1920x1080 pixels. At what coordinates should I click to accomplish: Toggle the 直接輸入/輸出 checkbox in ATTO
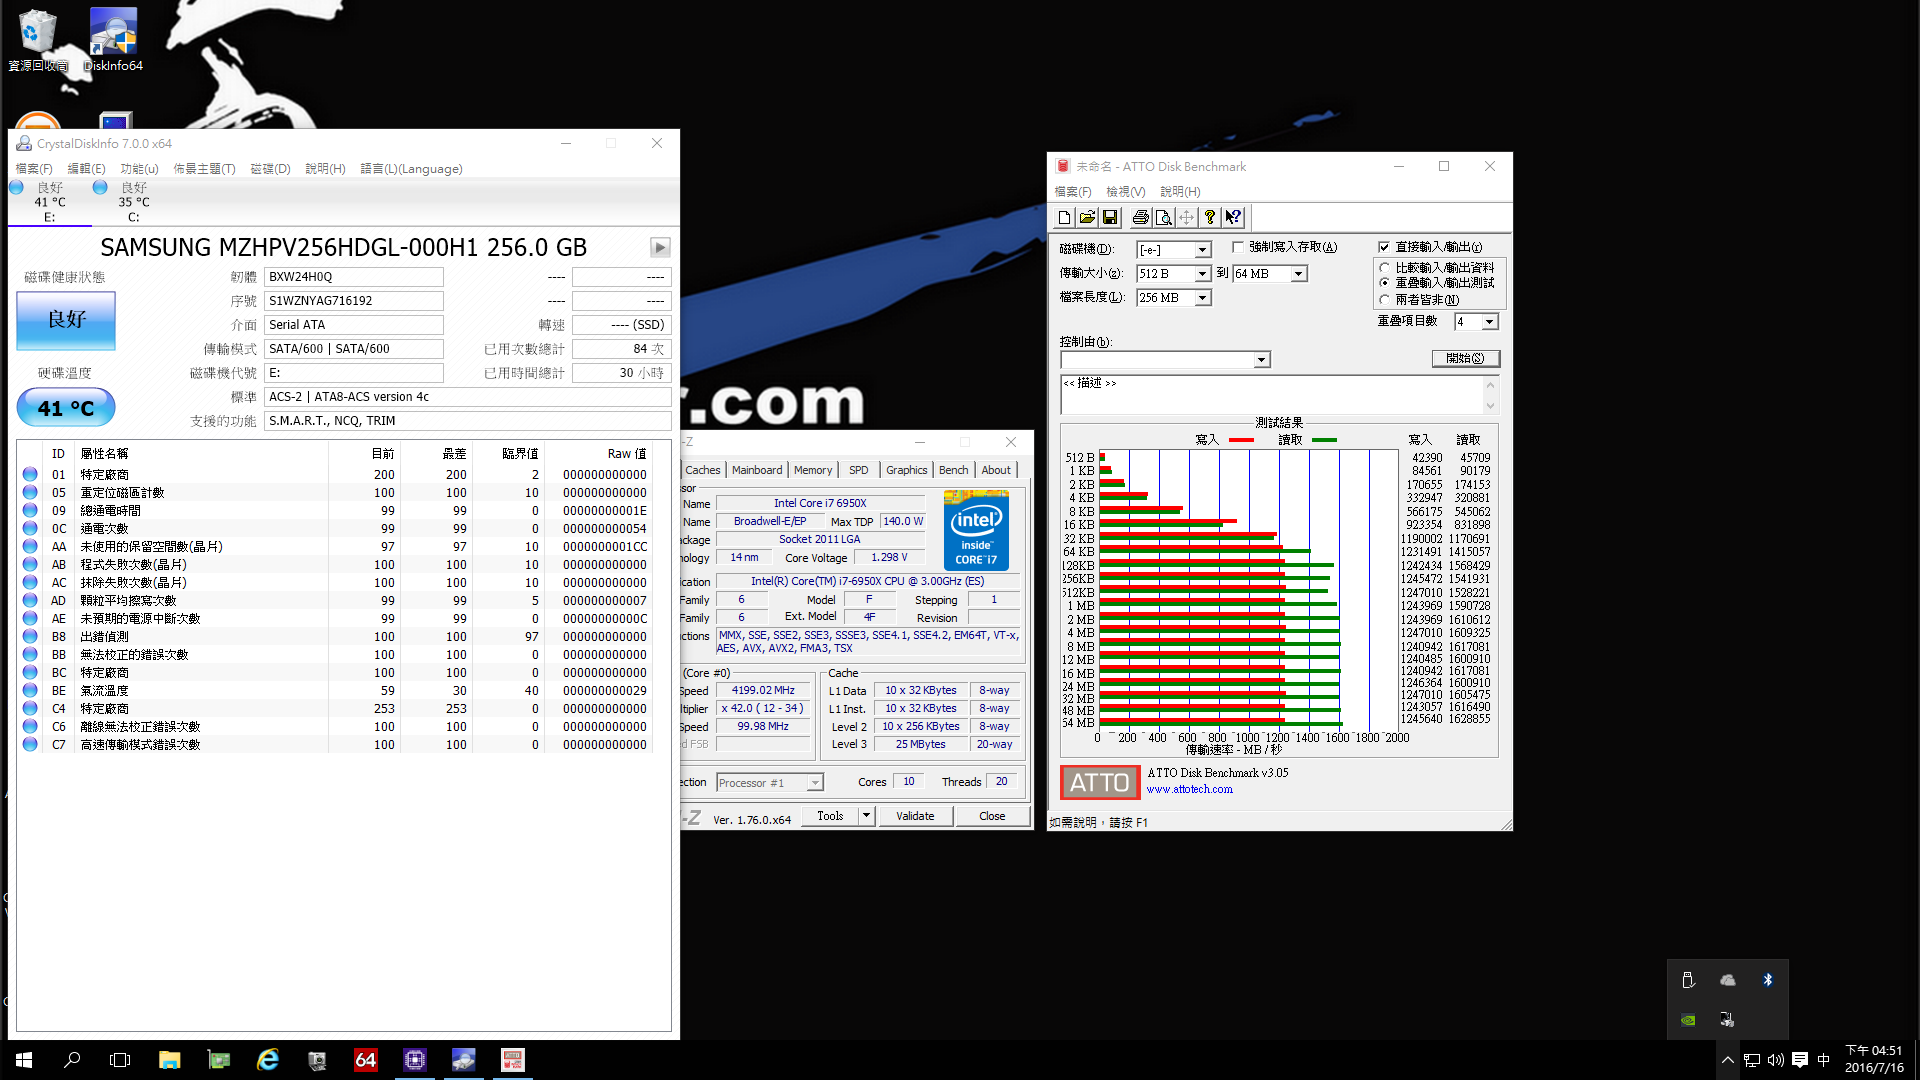point(1384,247)
